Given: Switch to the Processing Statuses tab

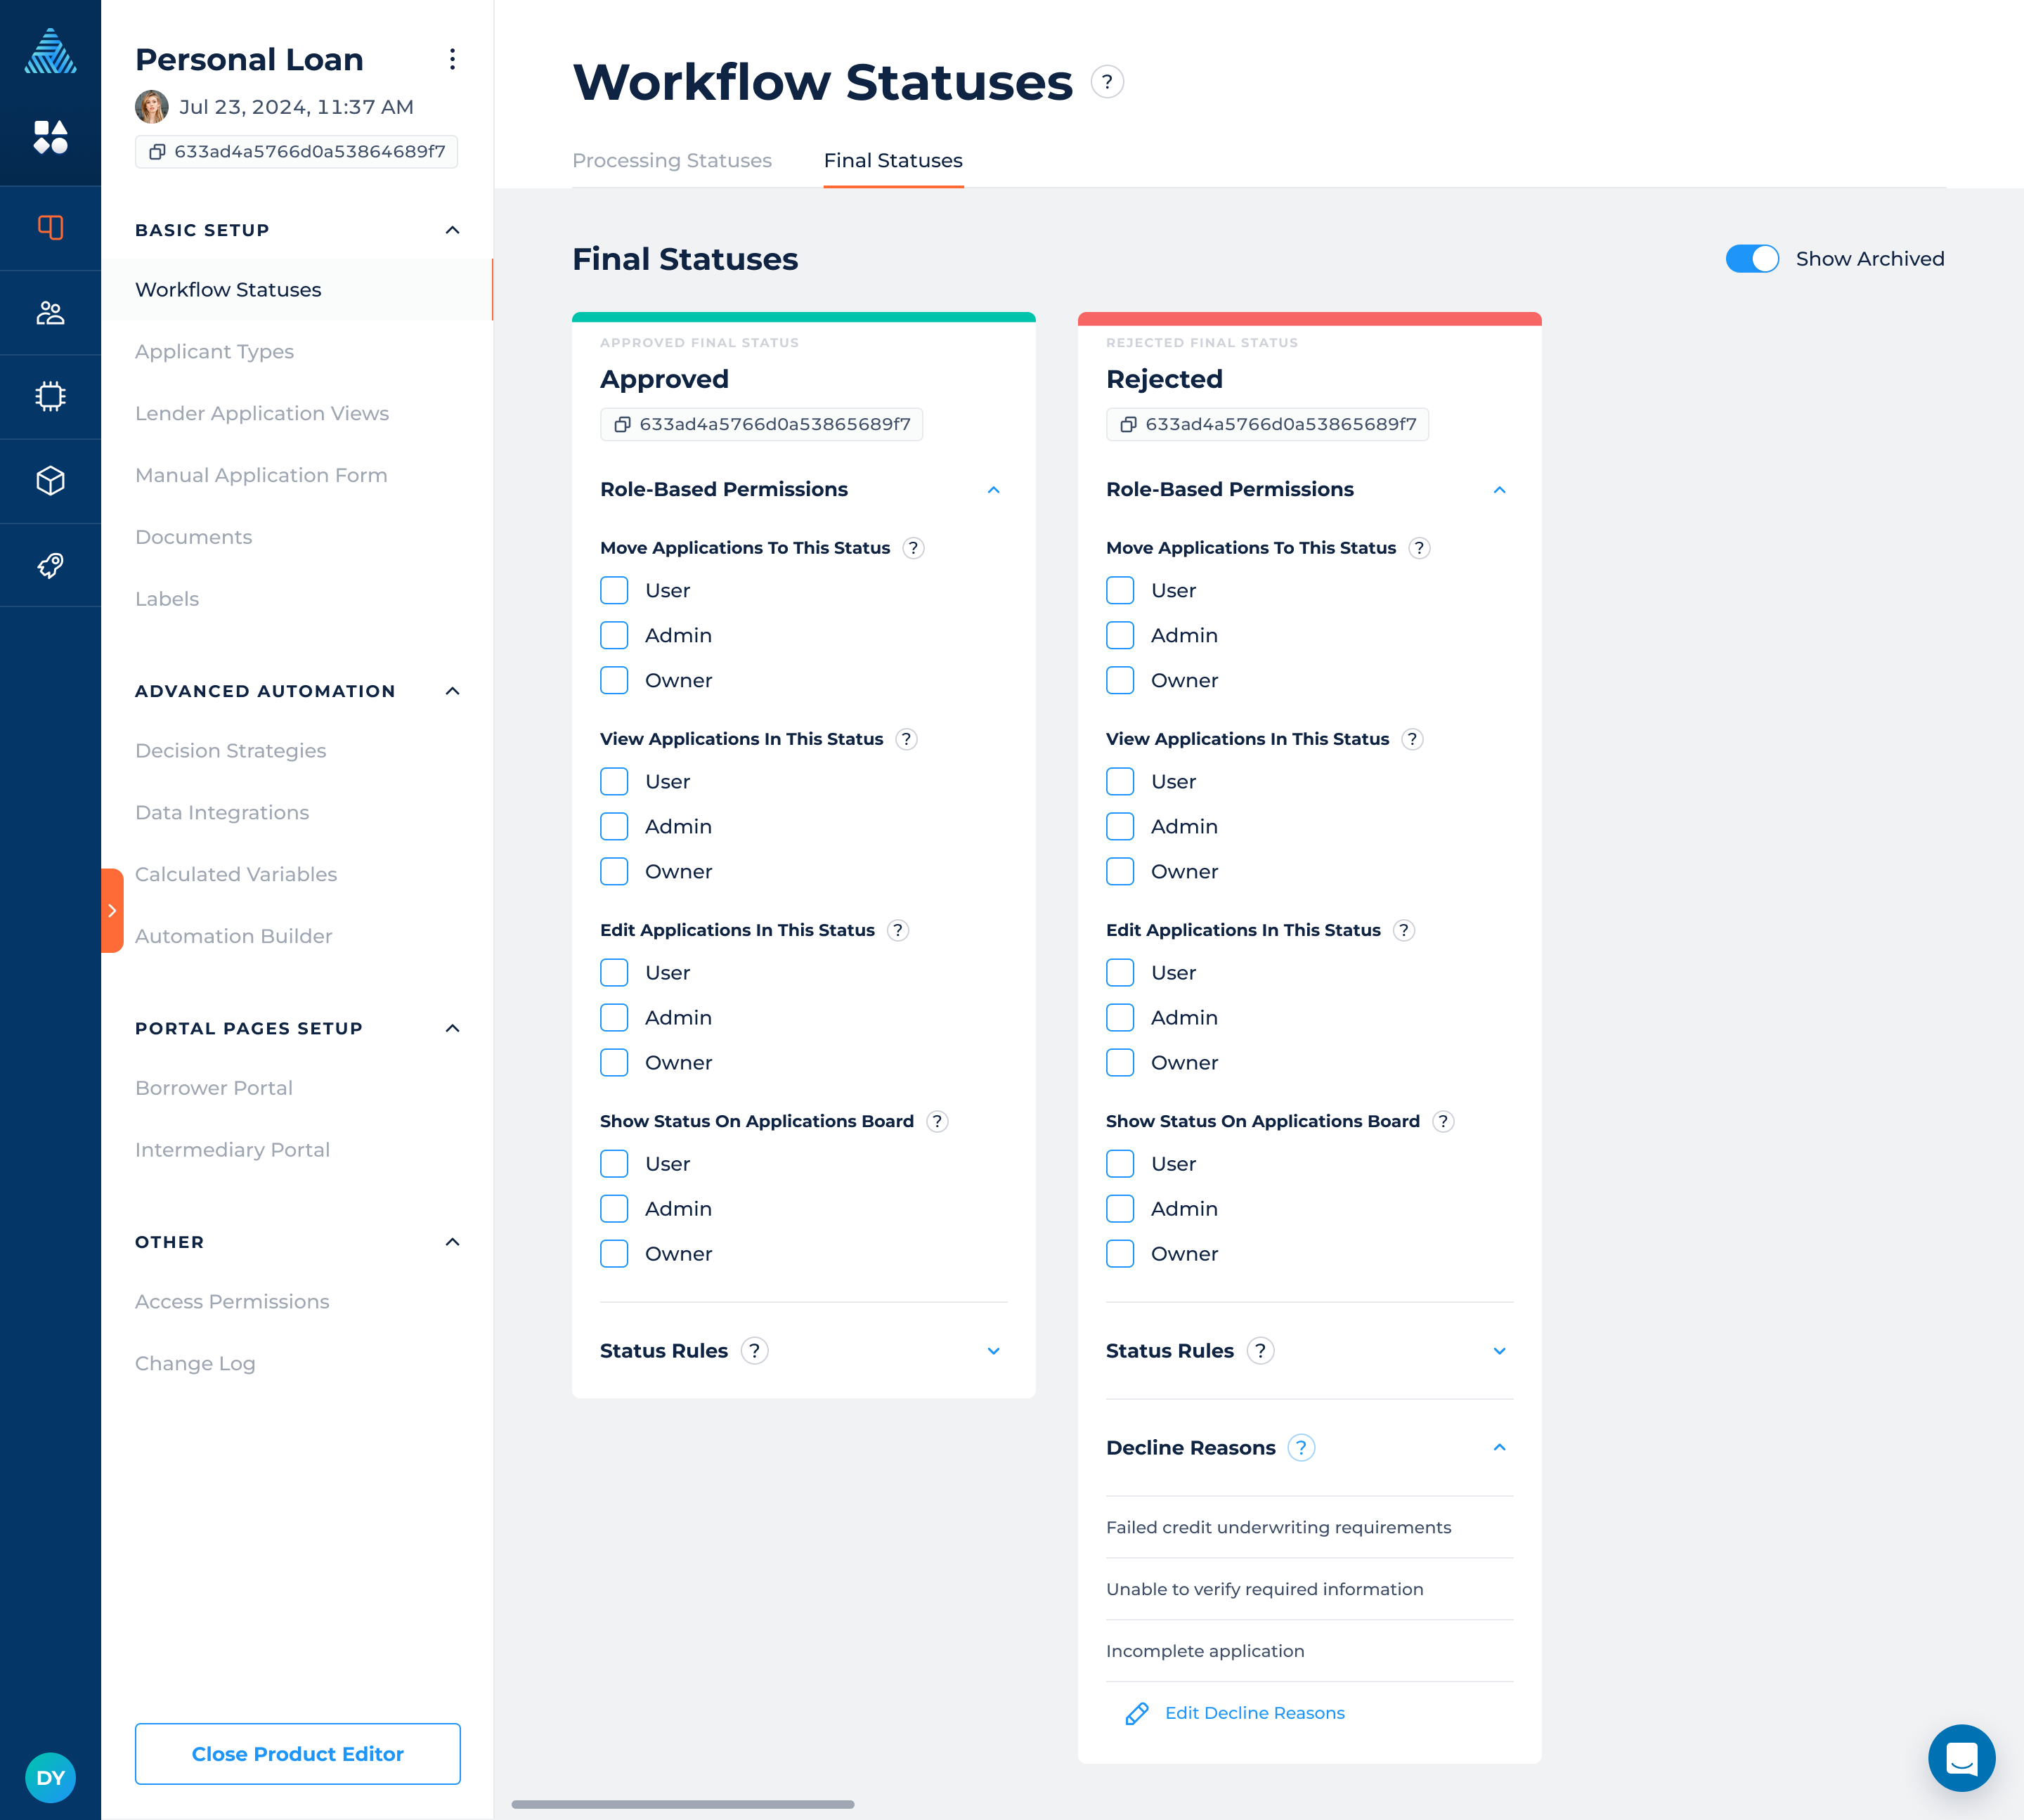Looking at the screenshot, I should (672, 161).
